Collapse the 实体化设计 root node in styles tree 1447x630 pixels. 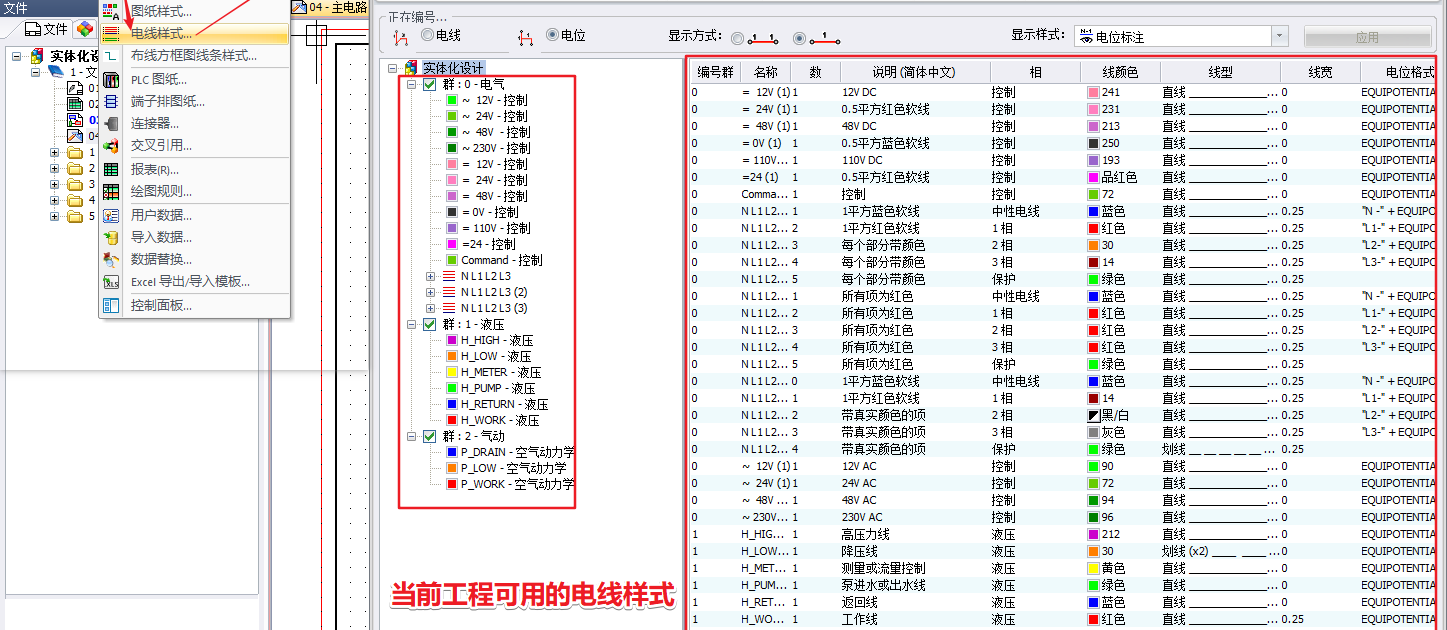pyautogui.click(x=393, y=69)
